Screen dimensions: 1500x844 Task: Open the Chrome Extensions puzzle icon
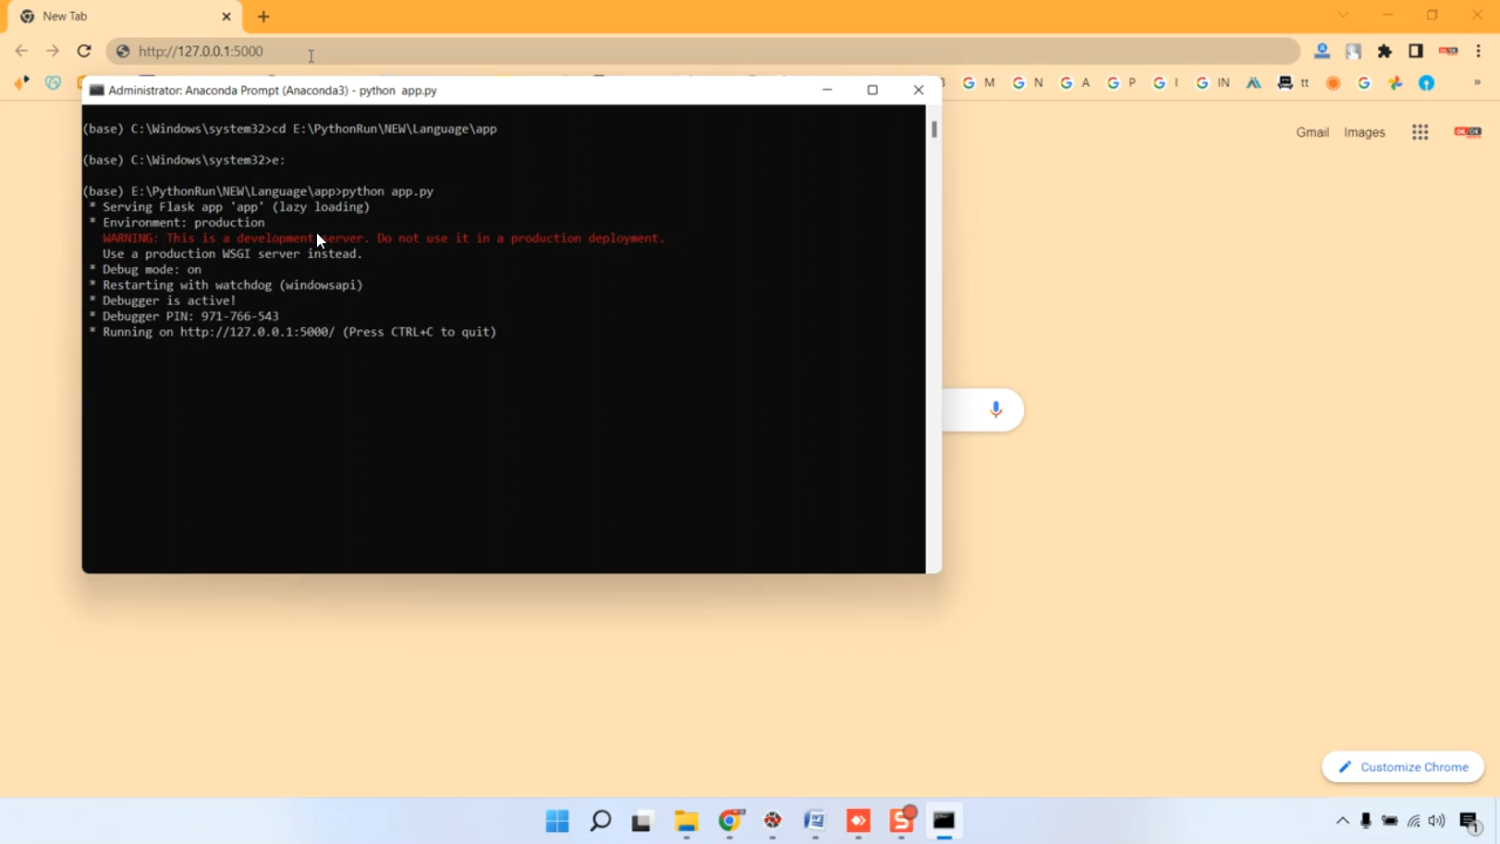[1384, 51]
